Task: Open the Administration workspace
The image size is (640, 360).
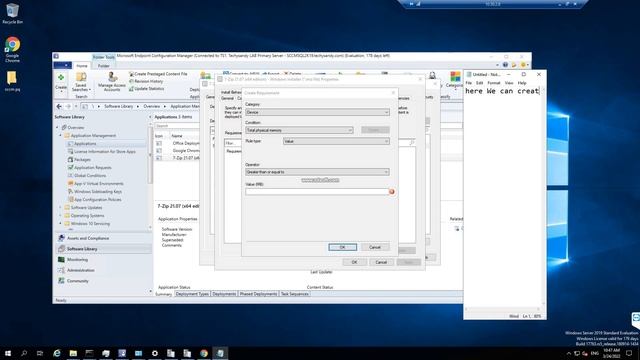Action: pos(103,270)
